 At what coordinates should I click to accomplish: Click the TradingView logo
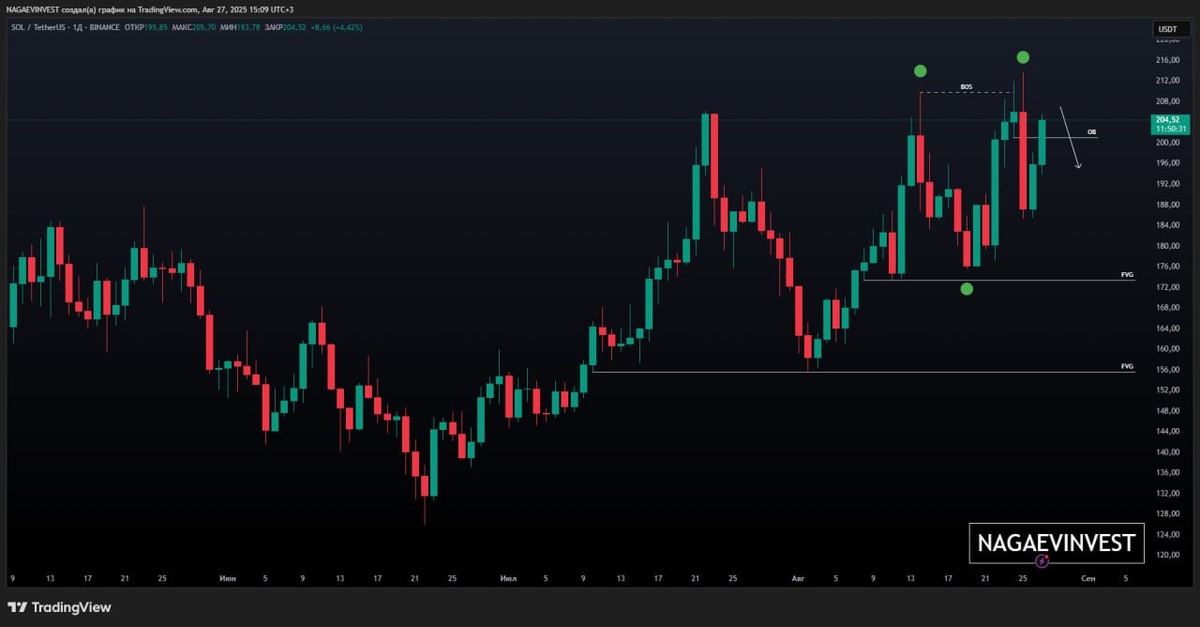pyautogui.click(x=60, y=607)
